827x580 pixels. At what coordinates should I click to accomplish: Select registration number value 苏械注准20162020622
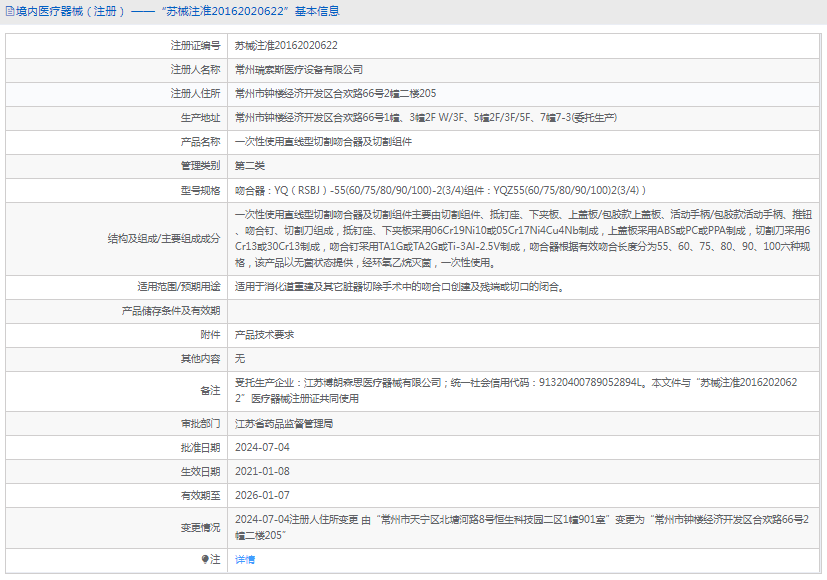click(286, 45)
